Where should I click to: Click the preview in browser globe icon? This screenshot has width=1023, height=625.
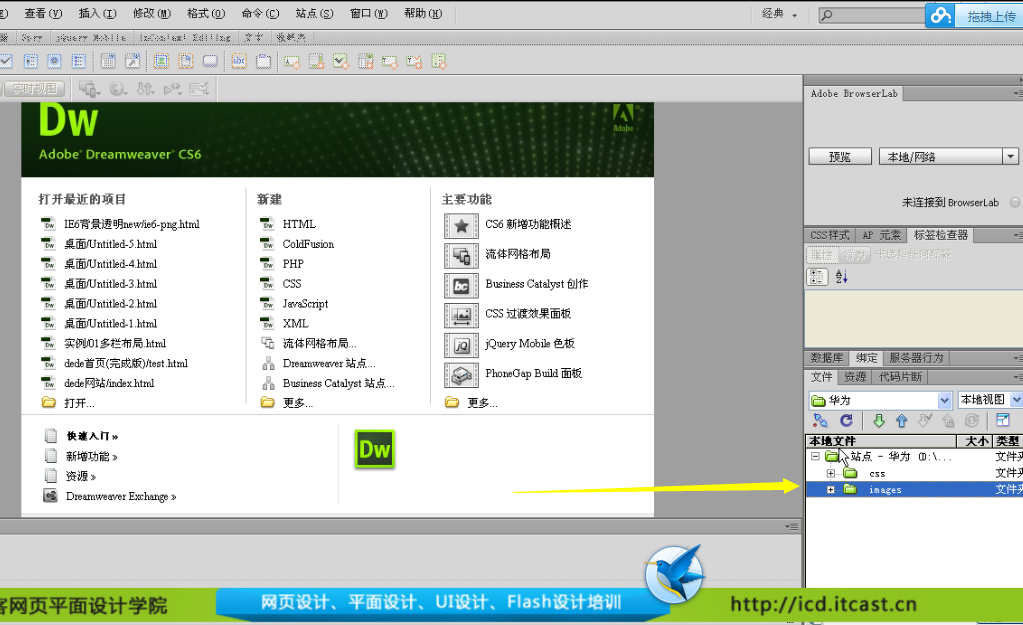tap(118, 89)
